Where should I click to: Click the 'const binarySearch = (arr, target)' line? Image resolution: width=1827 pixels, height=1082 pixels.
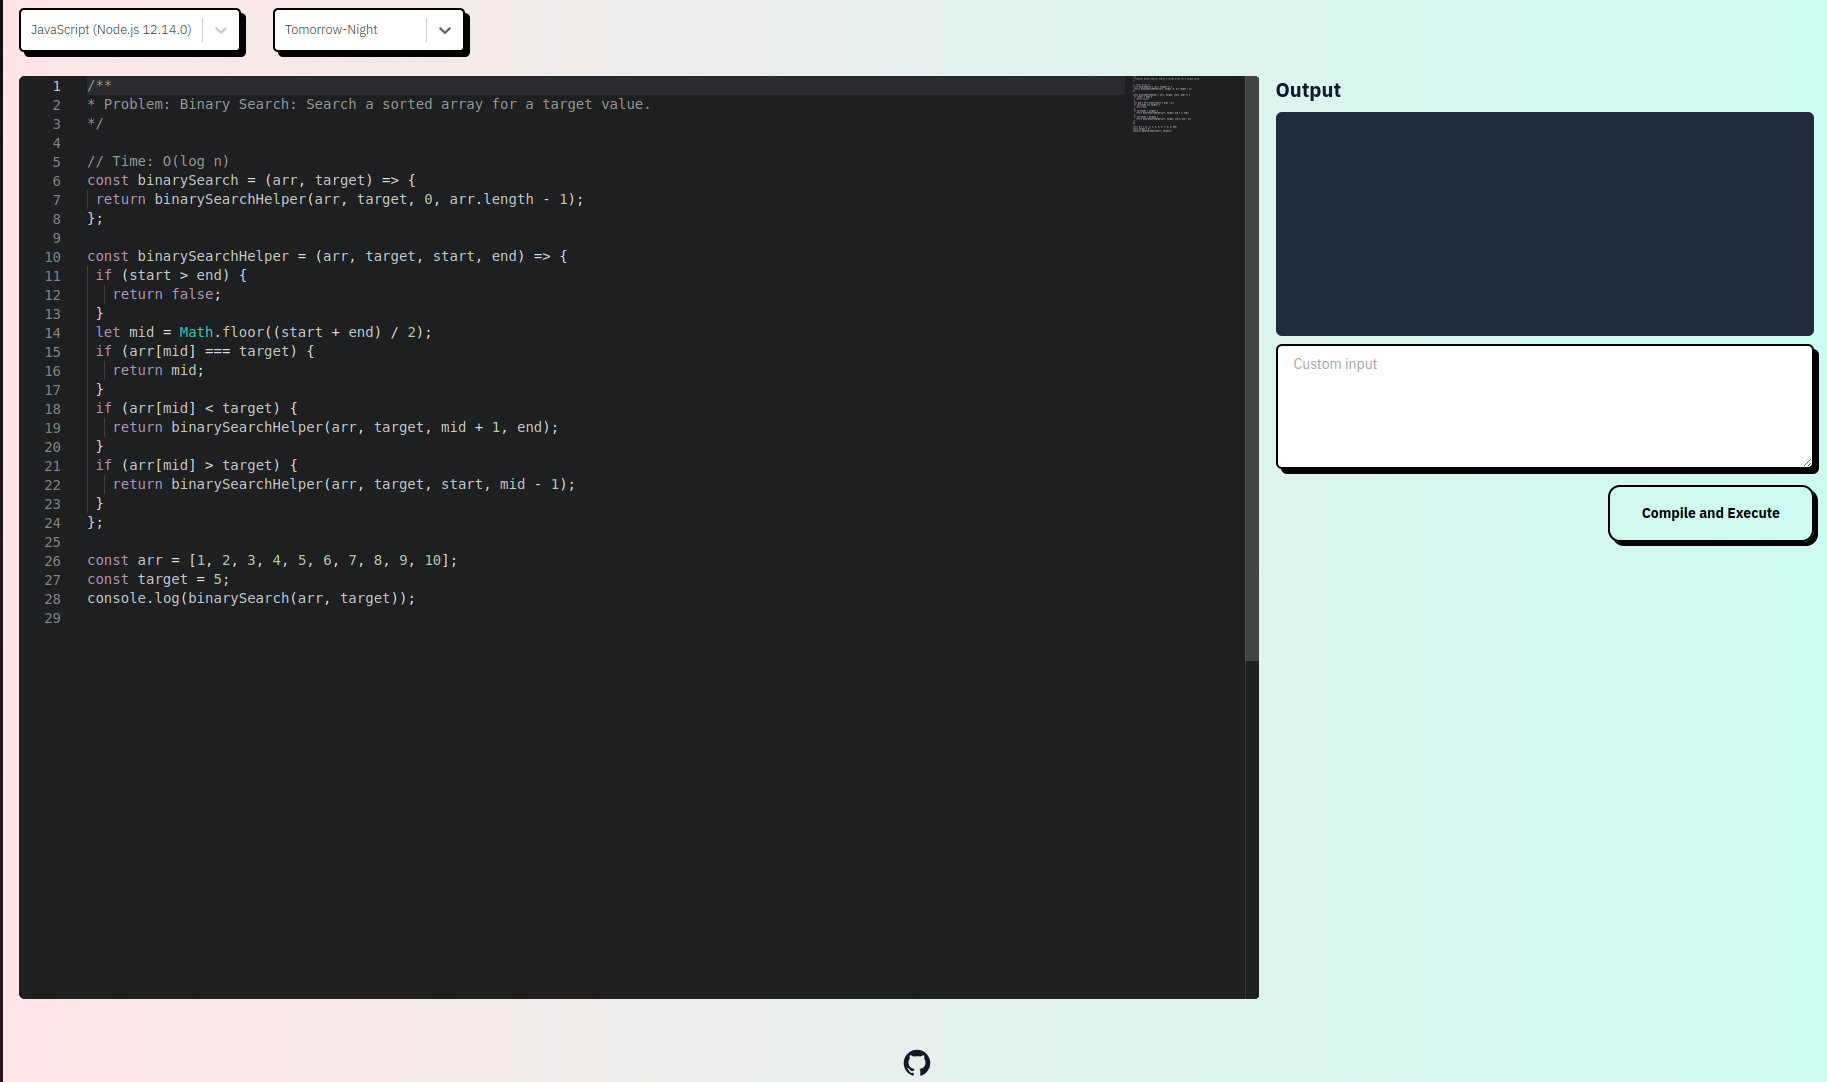(x=251, y=180)
